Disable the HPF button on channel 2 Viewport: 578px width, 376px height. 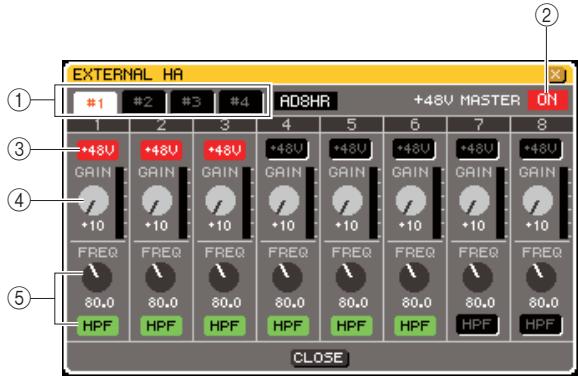(161, 325)
